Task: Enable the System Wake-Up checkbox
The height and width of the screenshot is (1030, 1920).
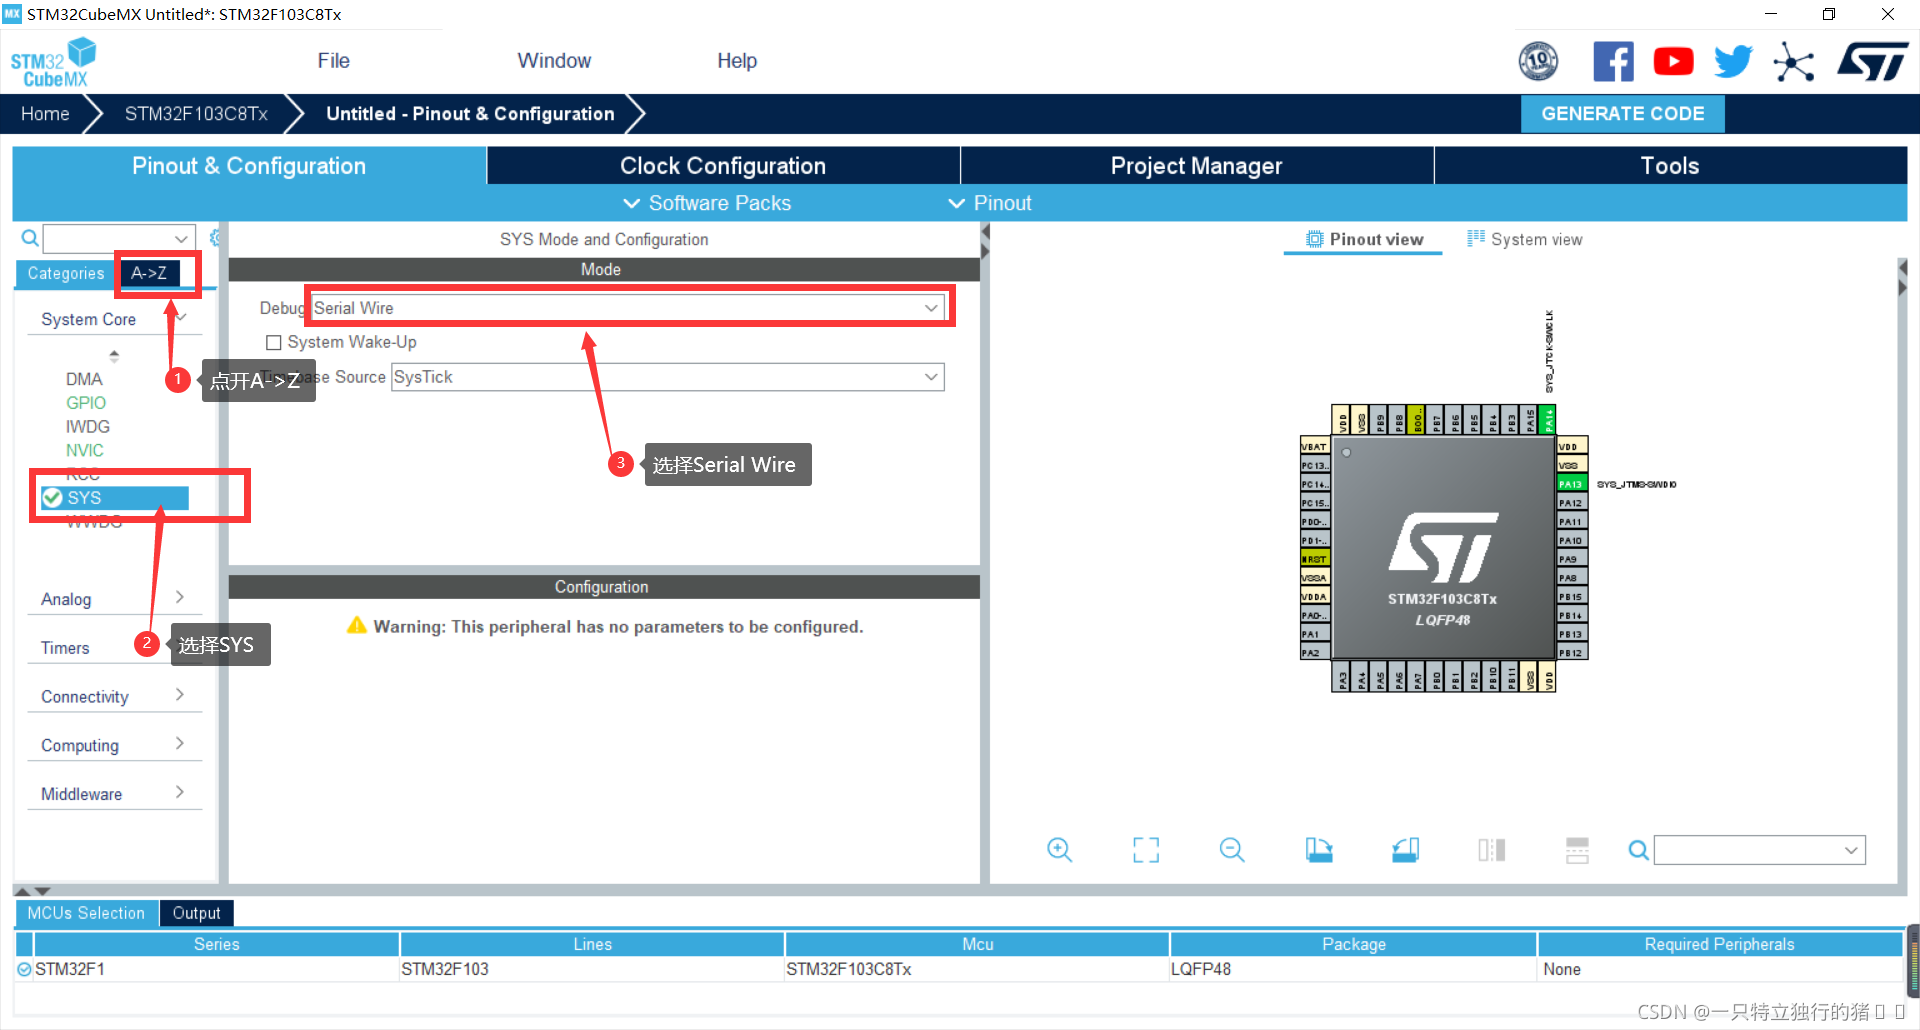Action: (x=274, y=342)
